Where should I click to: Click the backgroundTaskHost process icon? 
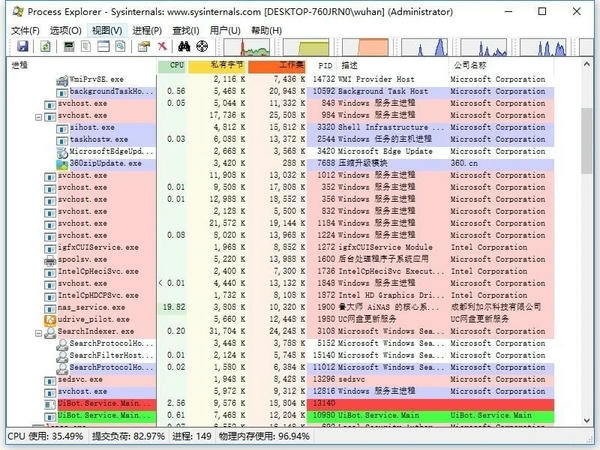(x=62, y=92)
